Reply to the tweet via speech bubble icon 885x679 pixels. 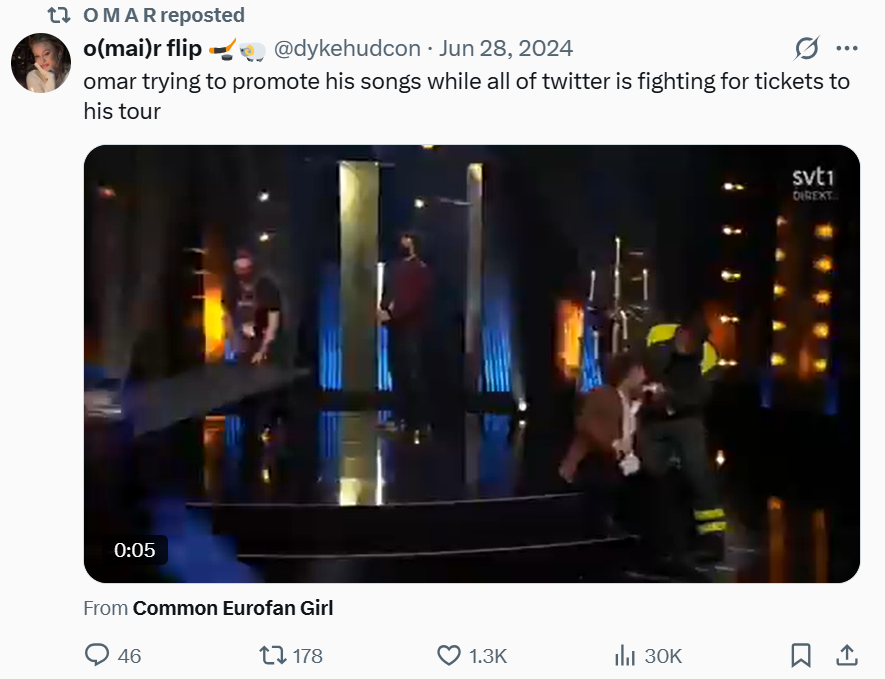coord(98,655)
